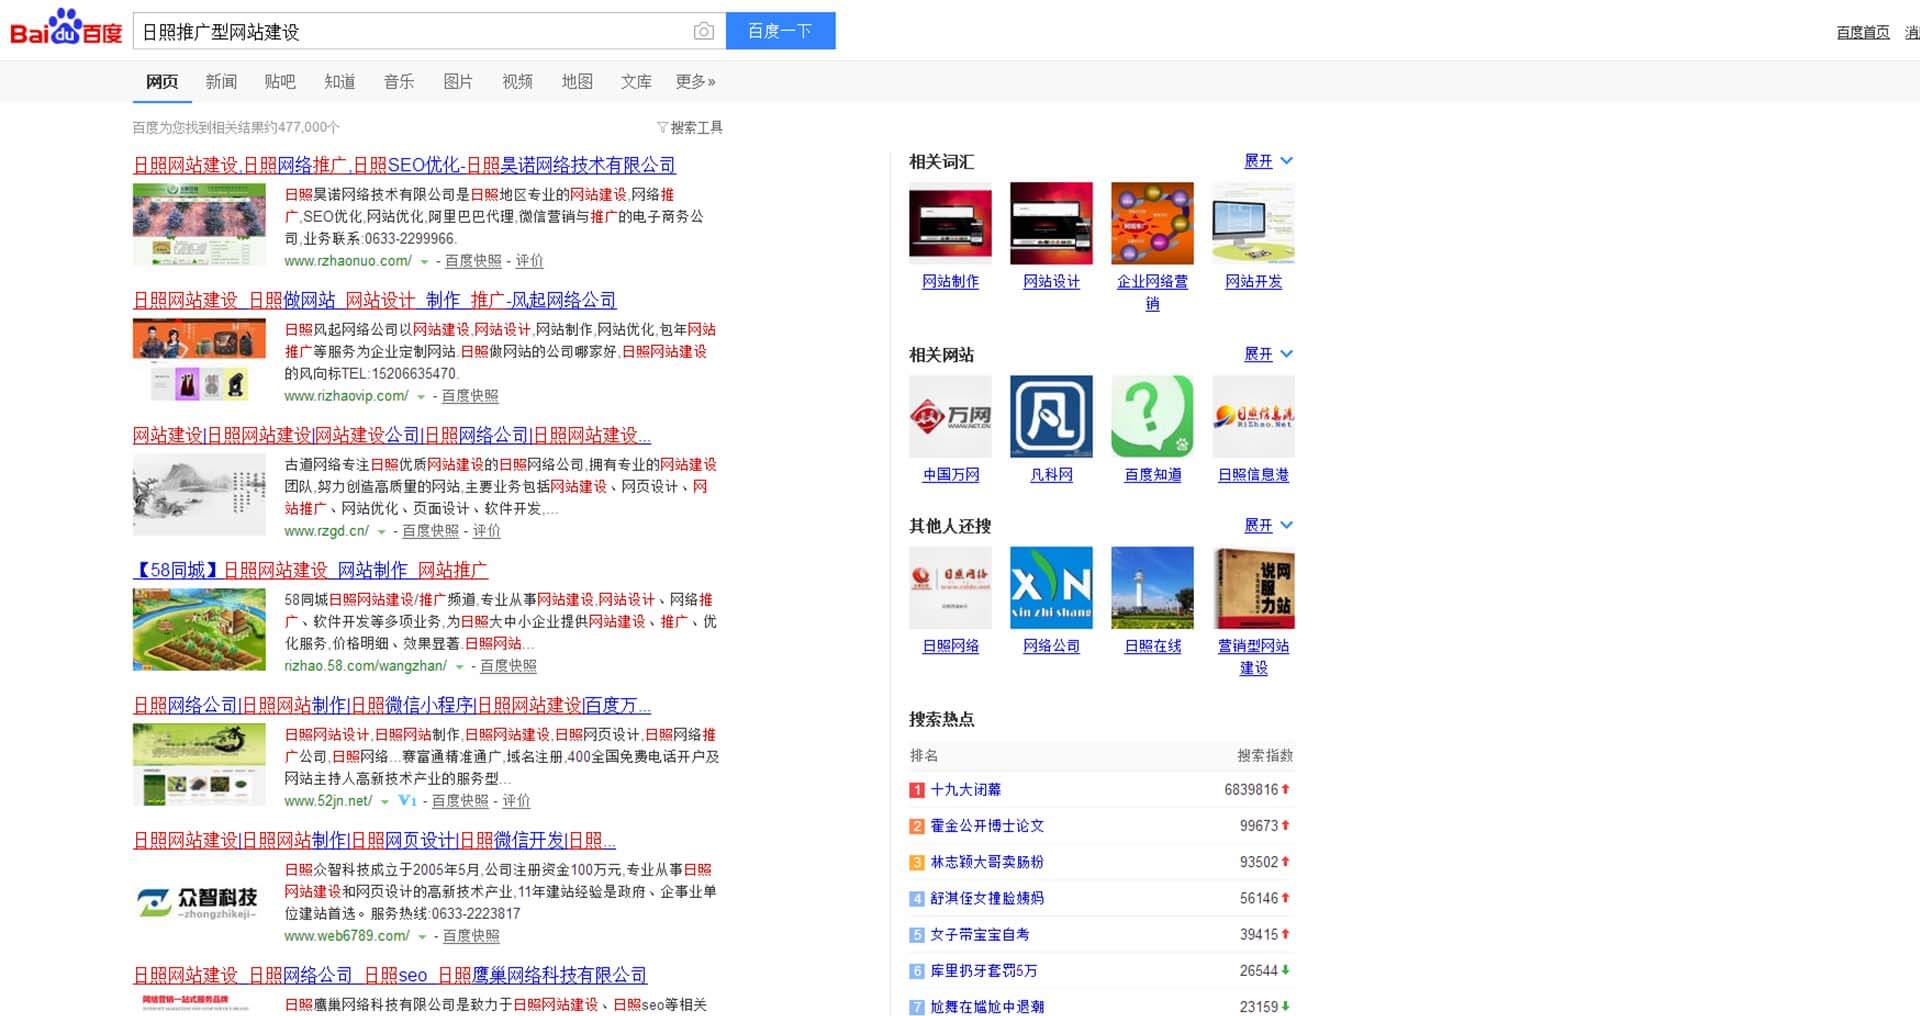Switch to 视频 tab
The width and height of the screenshot is (1920, 1016).
coord(517,81)
